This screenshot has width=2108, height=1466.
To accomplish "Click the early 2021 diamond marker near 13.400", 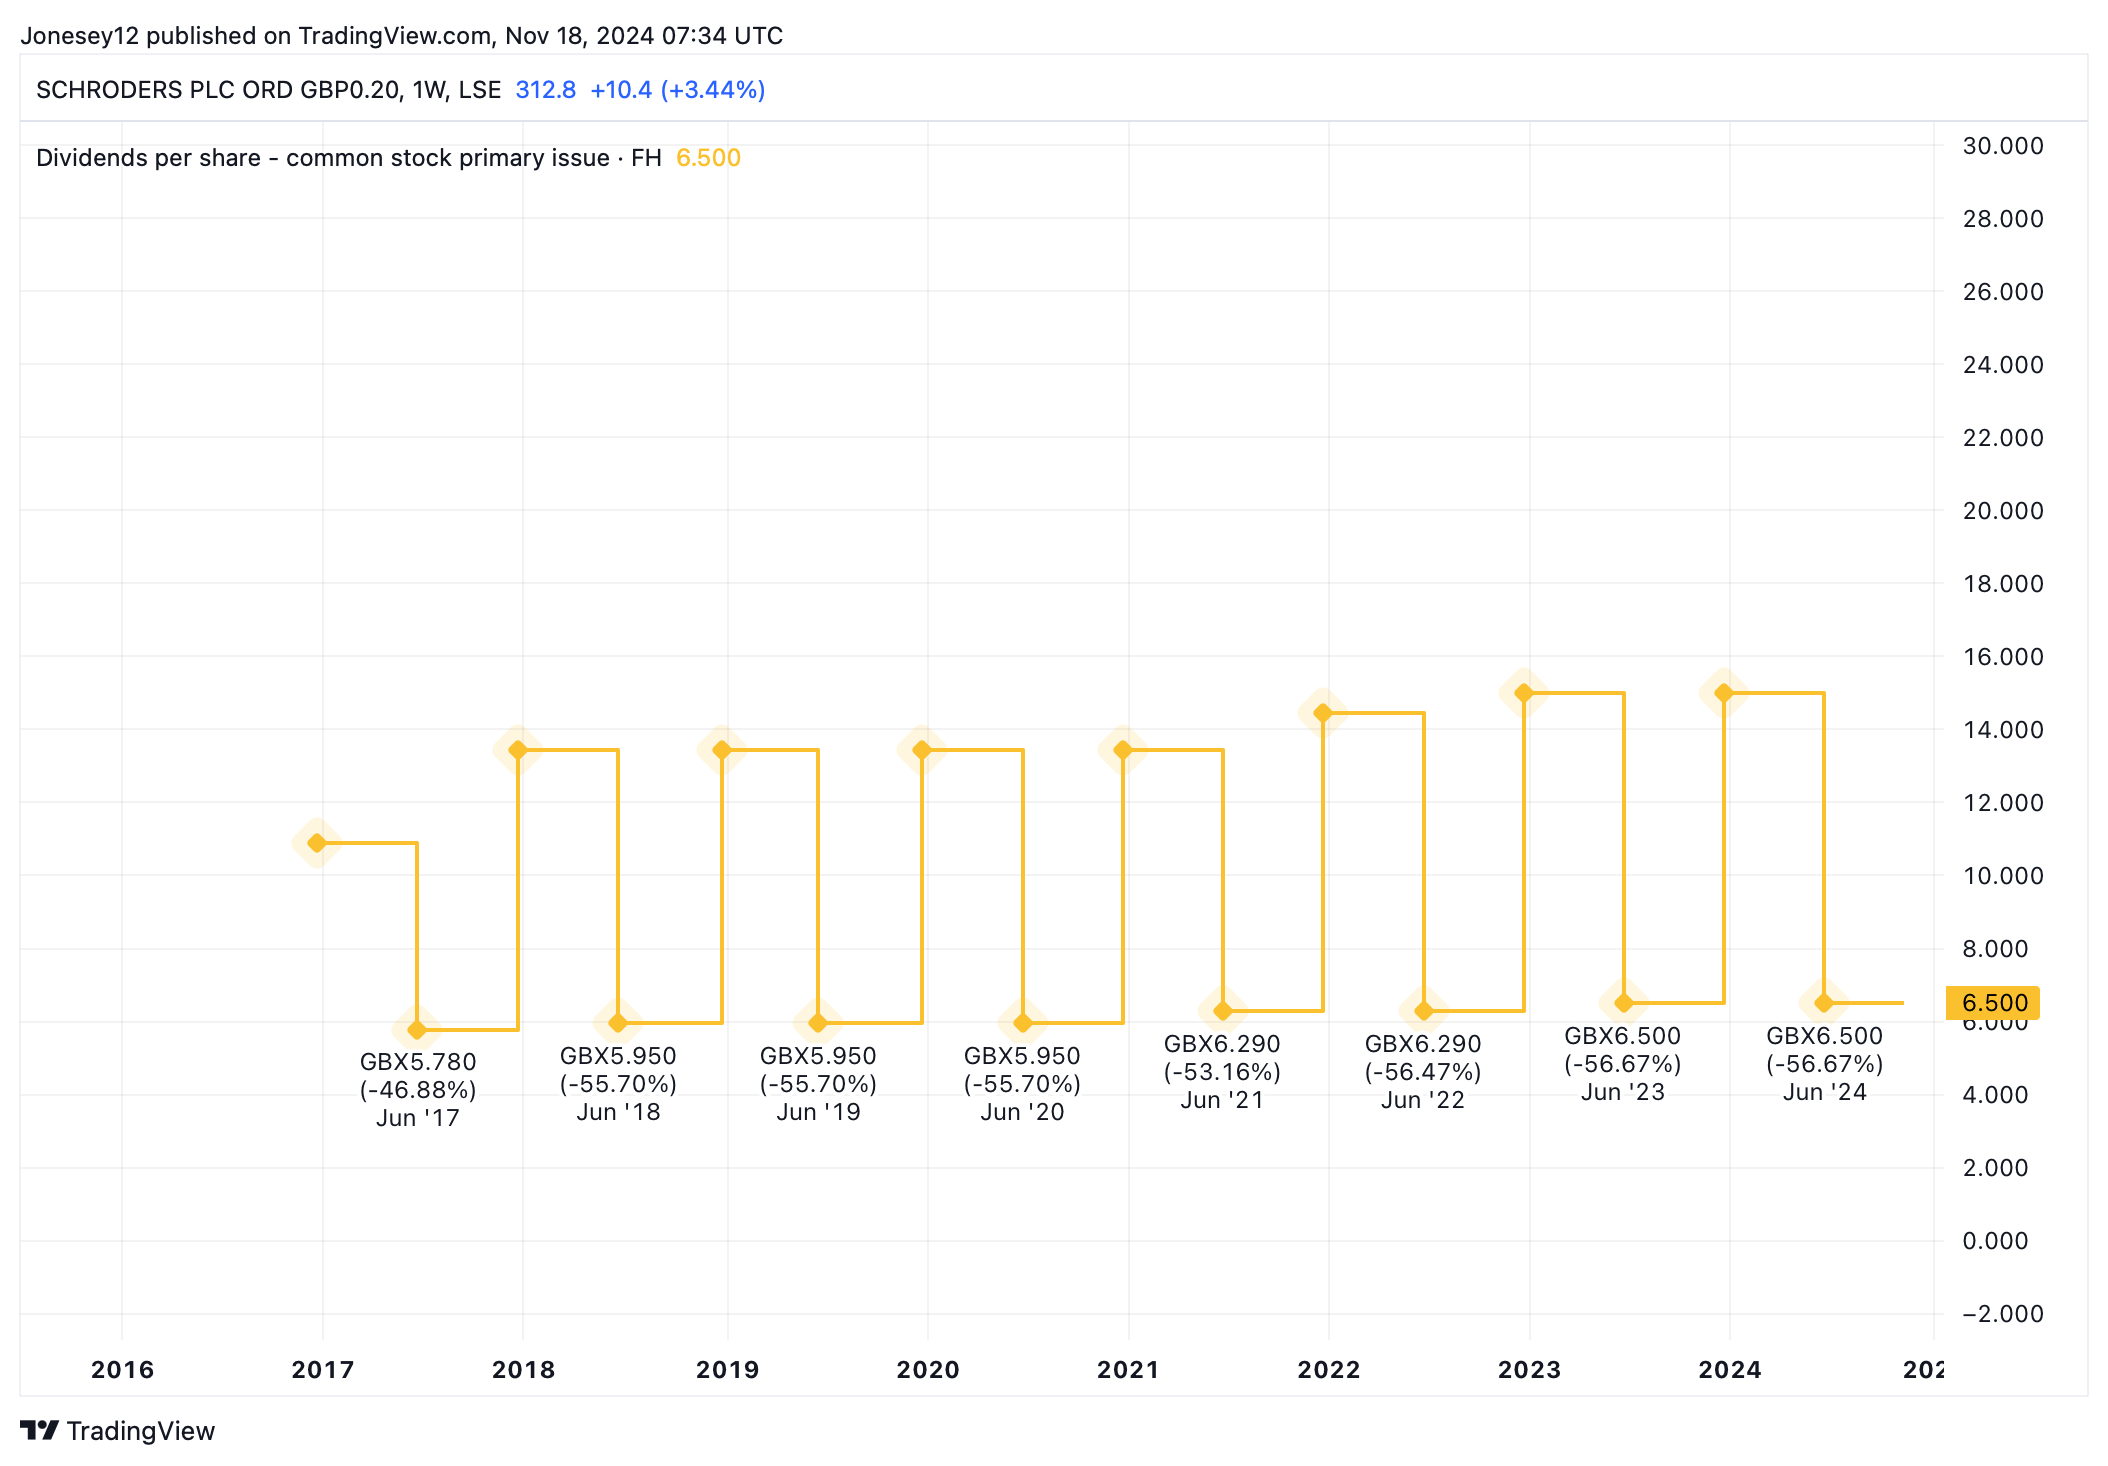I will coord(1123,750).
